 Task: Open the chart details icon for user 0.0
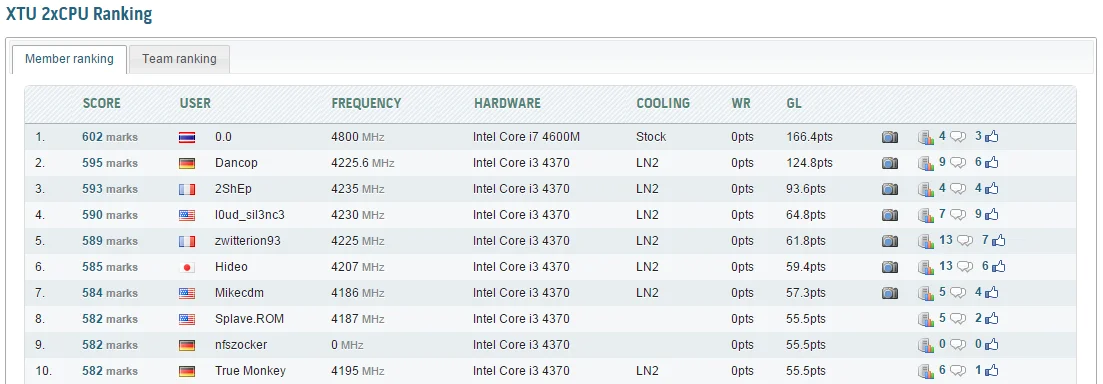tap(926, 137)
